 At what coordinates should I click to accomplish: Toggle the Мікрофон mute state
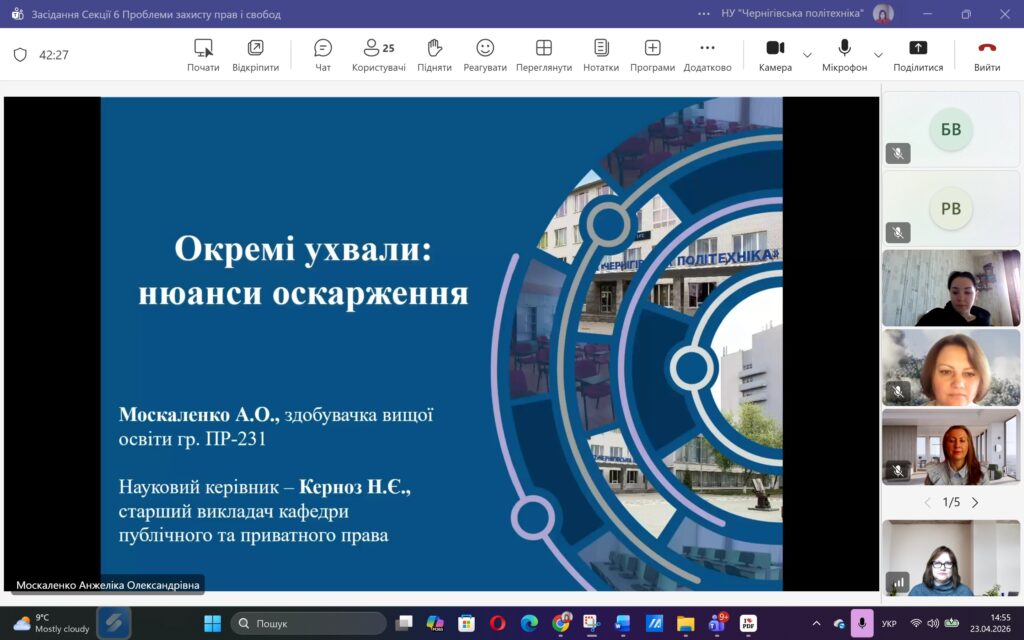tap(844, 55)
